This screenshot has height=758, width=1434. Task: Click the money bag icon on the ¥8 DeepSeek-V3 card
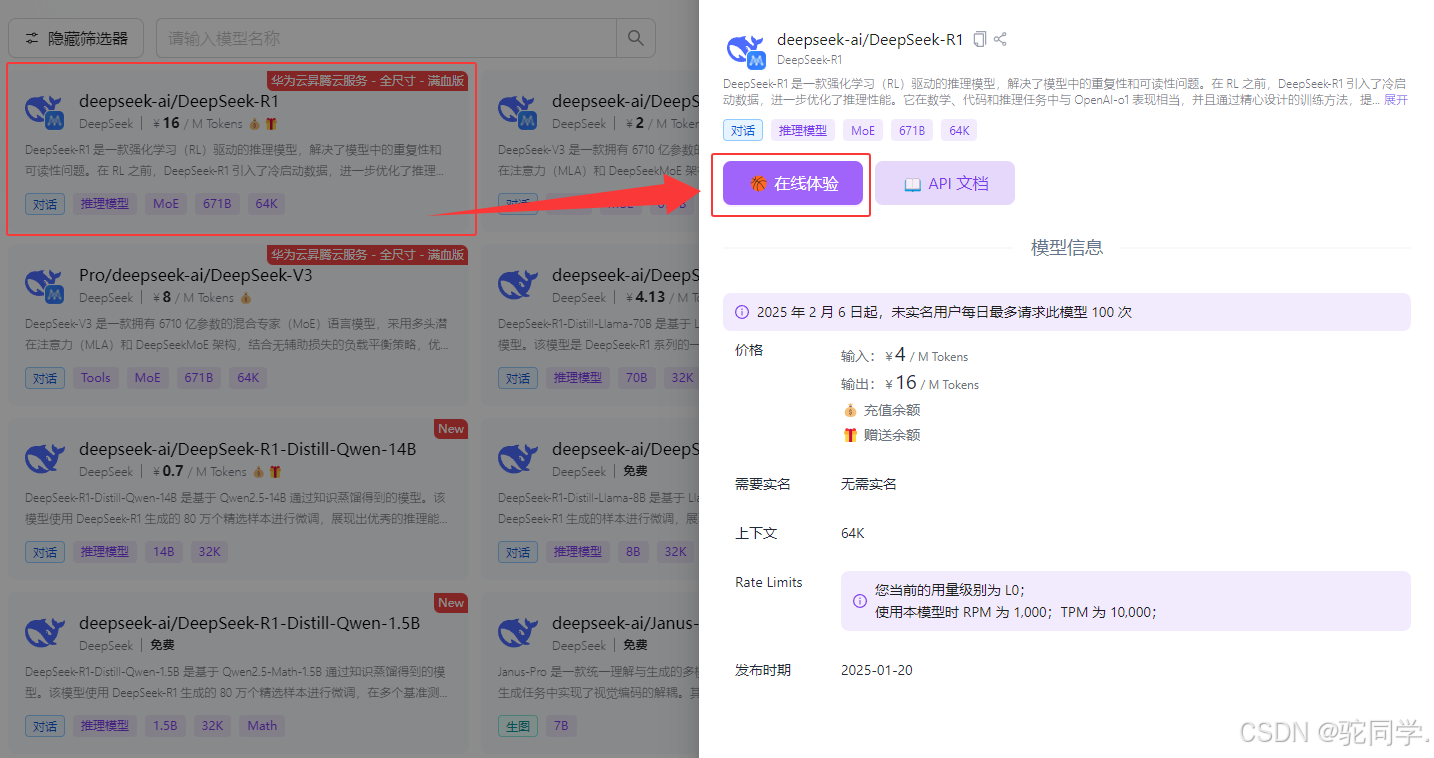coord(246,298)
